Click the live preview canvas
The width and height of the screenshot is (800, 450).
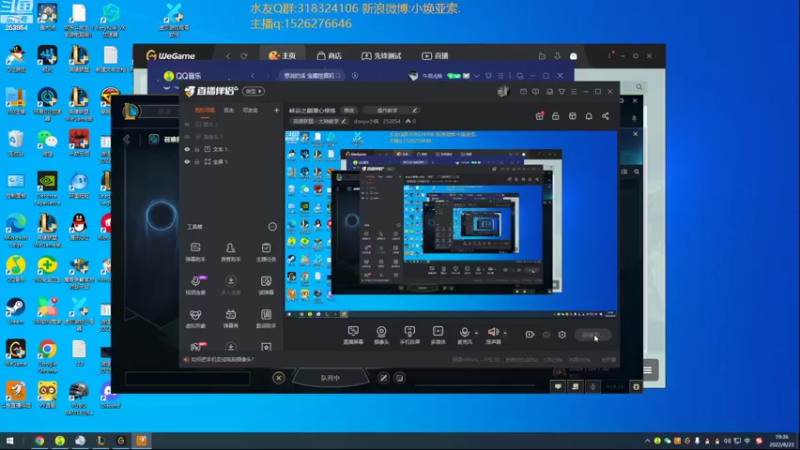[x=451, y=224]
